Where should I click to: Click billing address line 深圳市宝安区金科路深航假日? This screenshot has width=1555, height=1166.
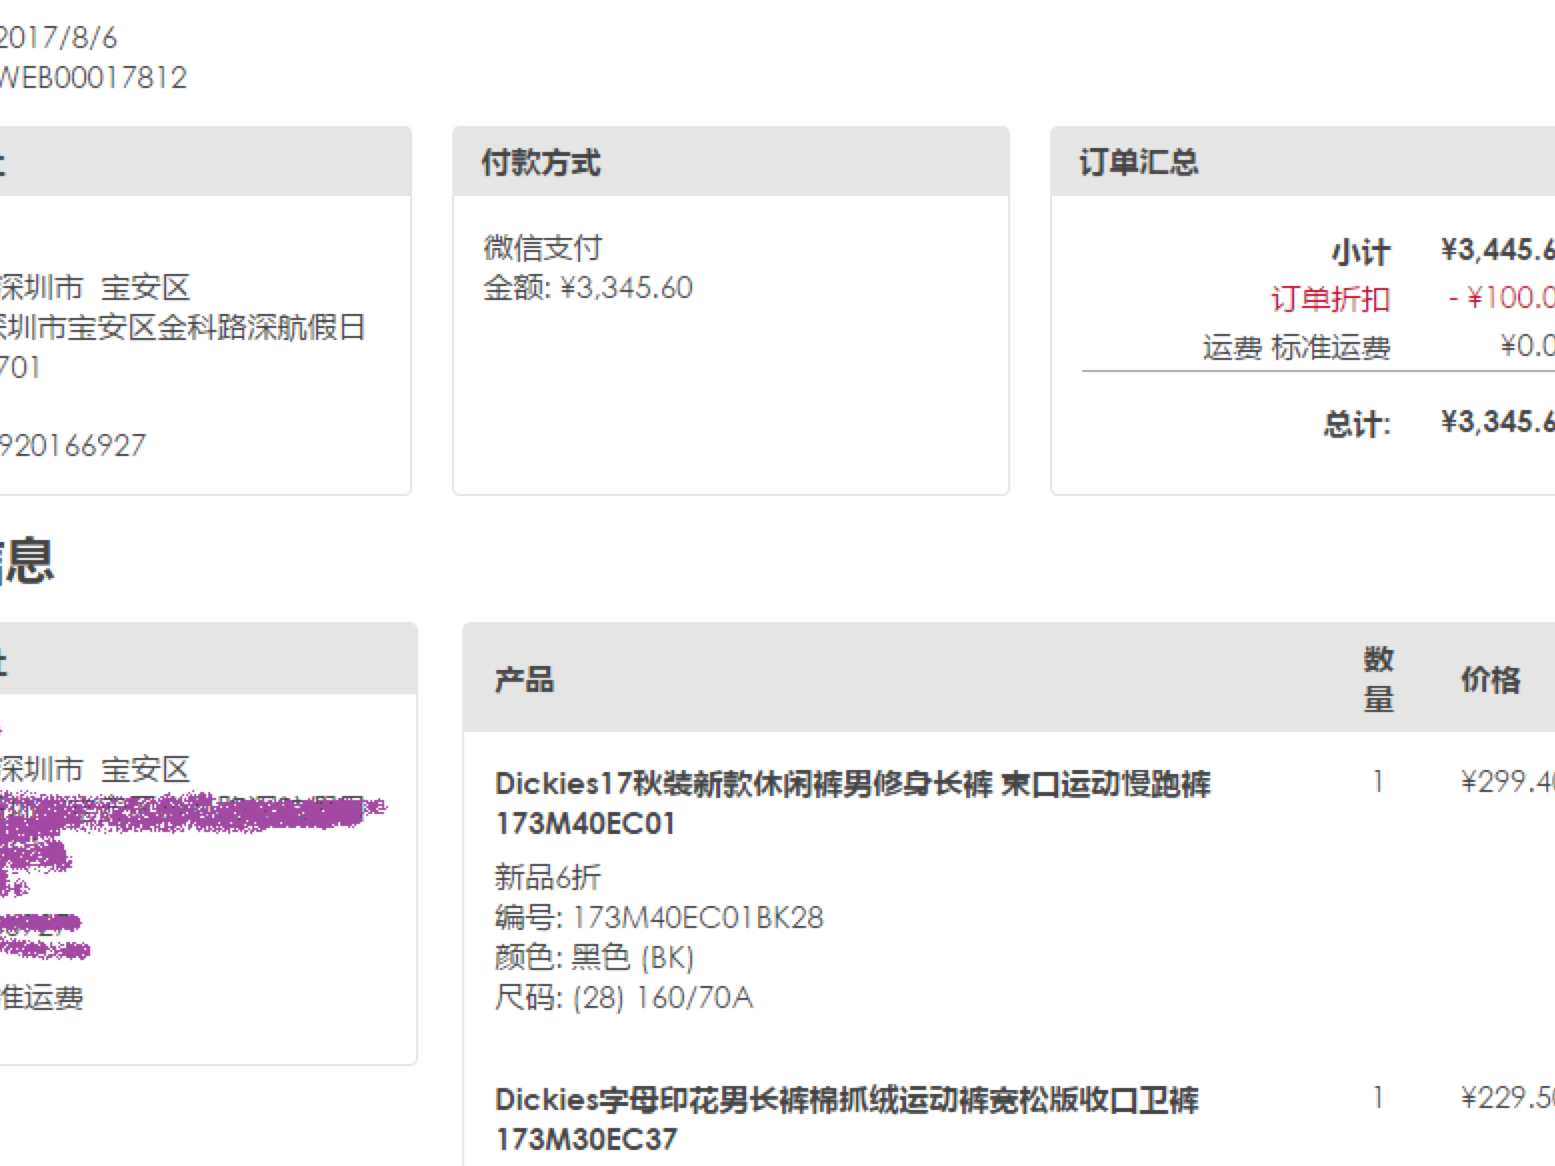coord(182,327)
